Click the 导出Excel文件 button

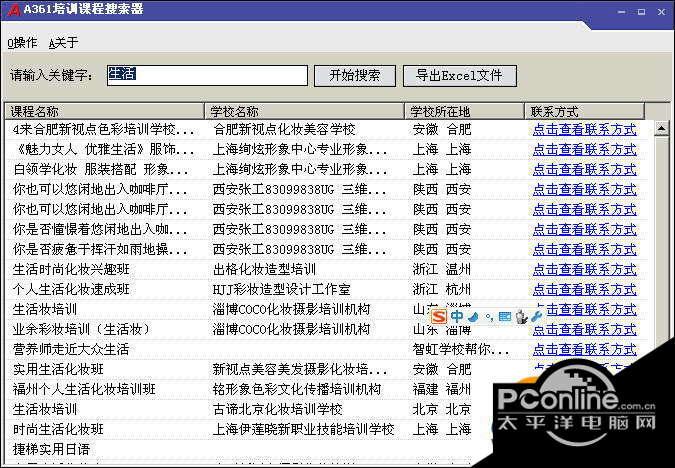[460, 76]
